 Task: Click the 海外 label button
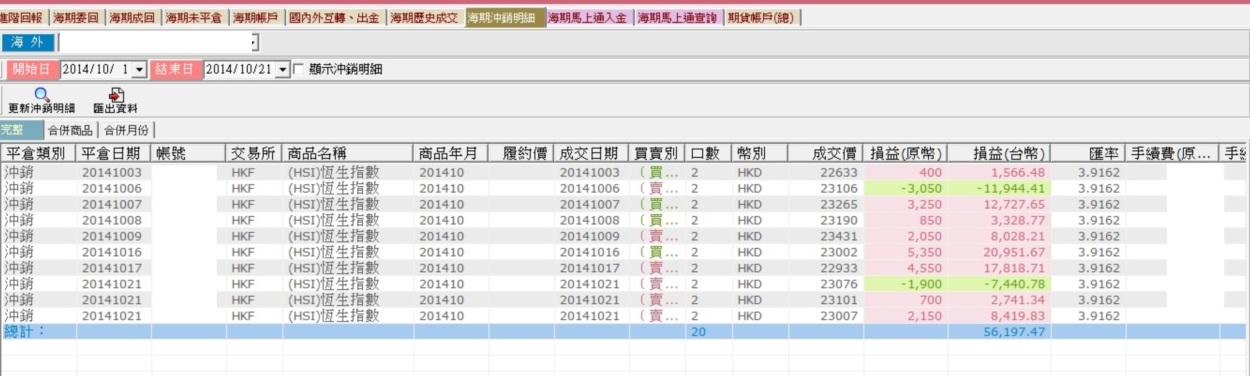pos(29,42)
